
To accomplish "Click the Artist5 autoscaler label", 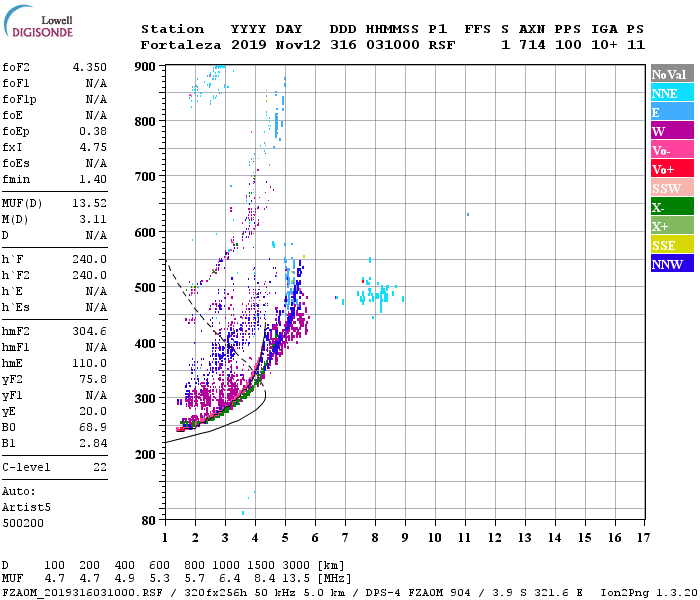I will (26, 508).
